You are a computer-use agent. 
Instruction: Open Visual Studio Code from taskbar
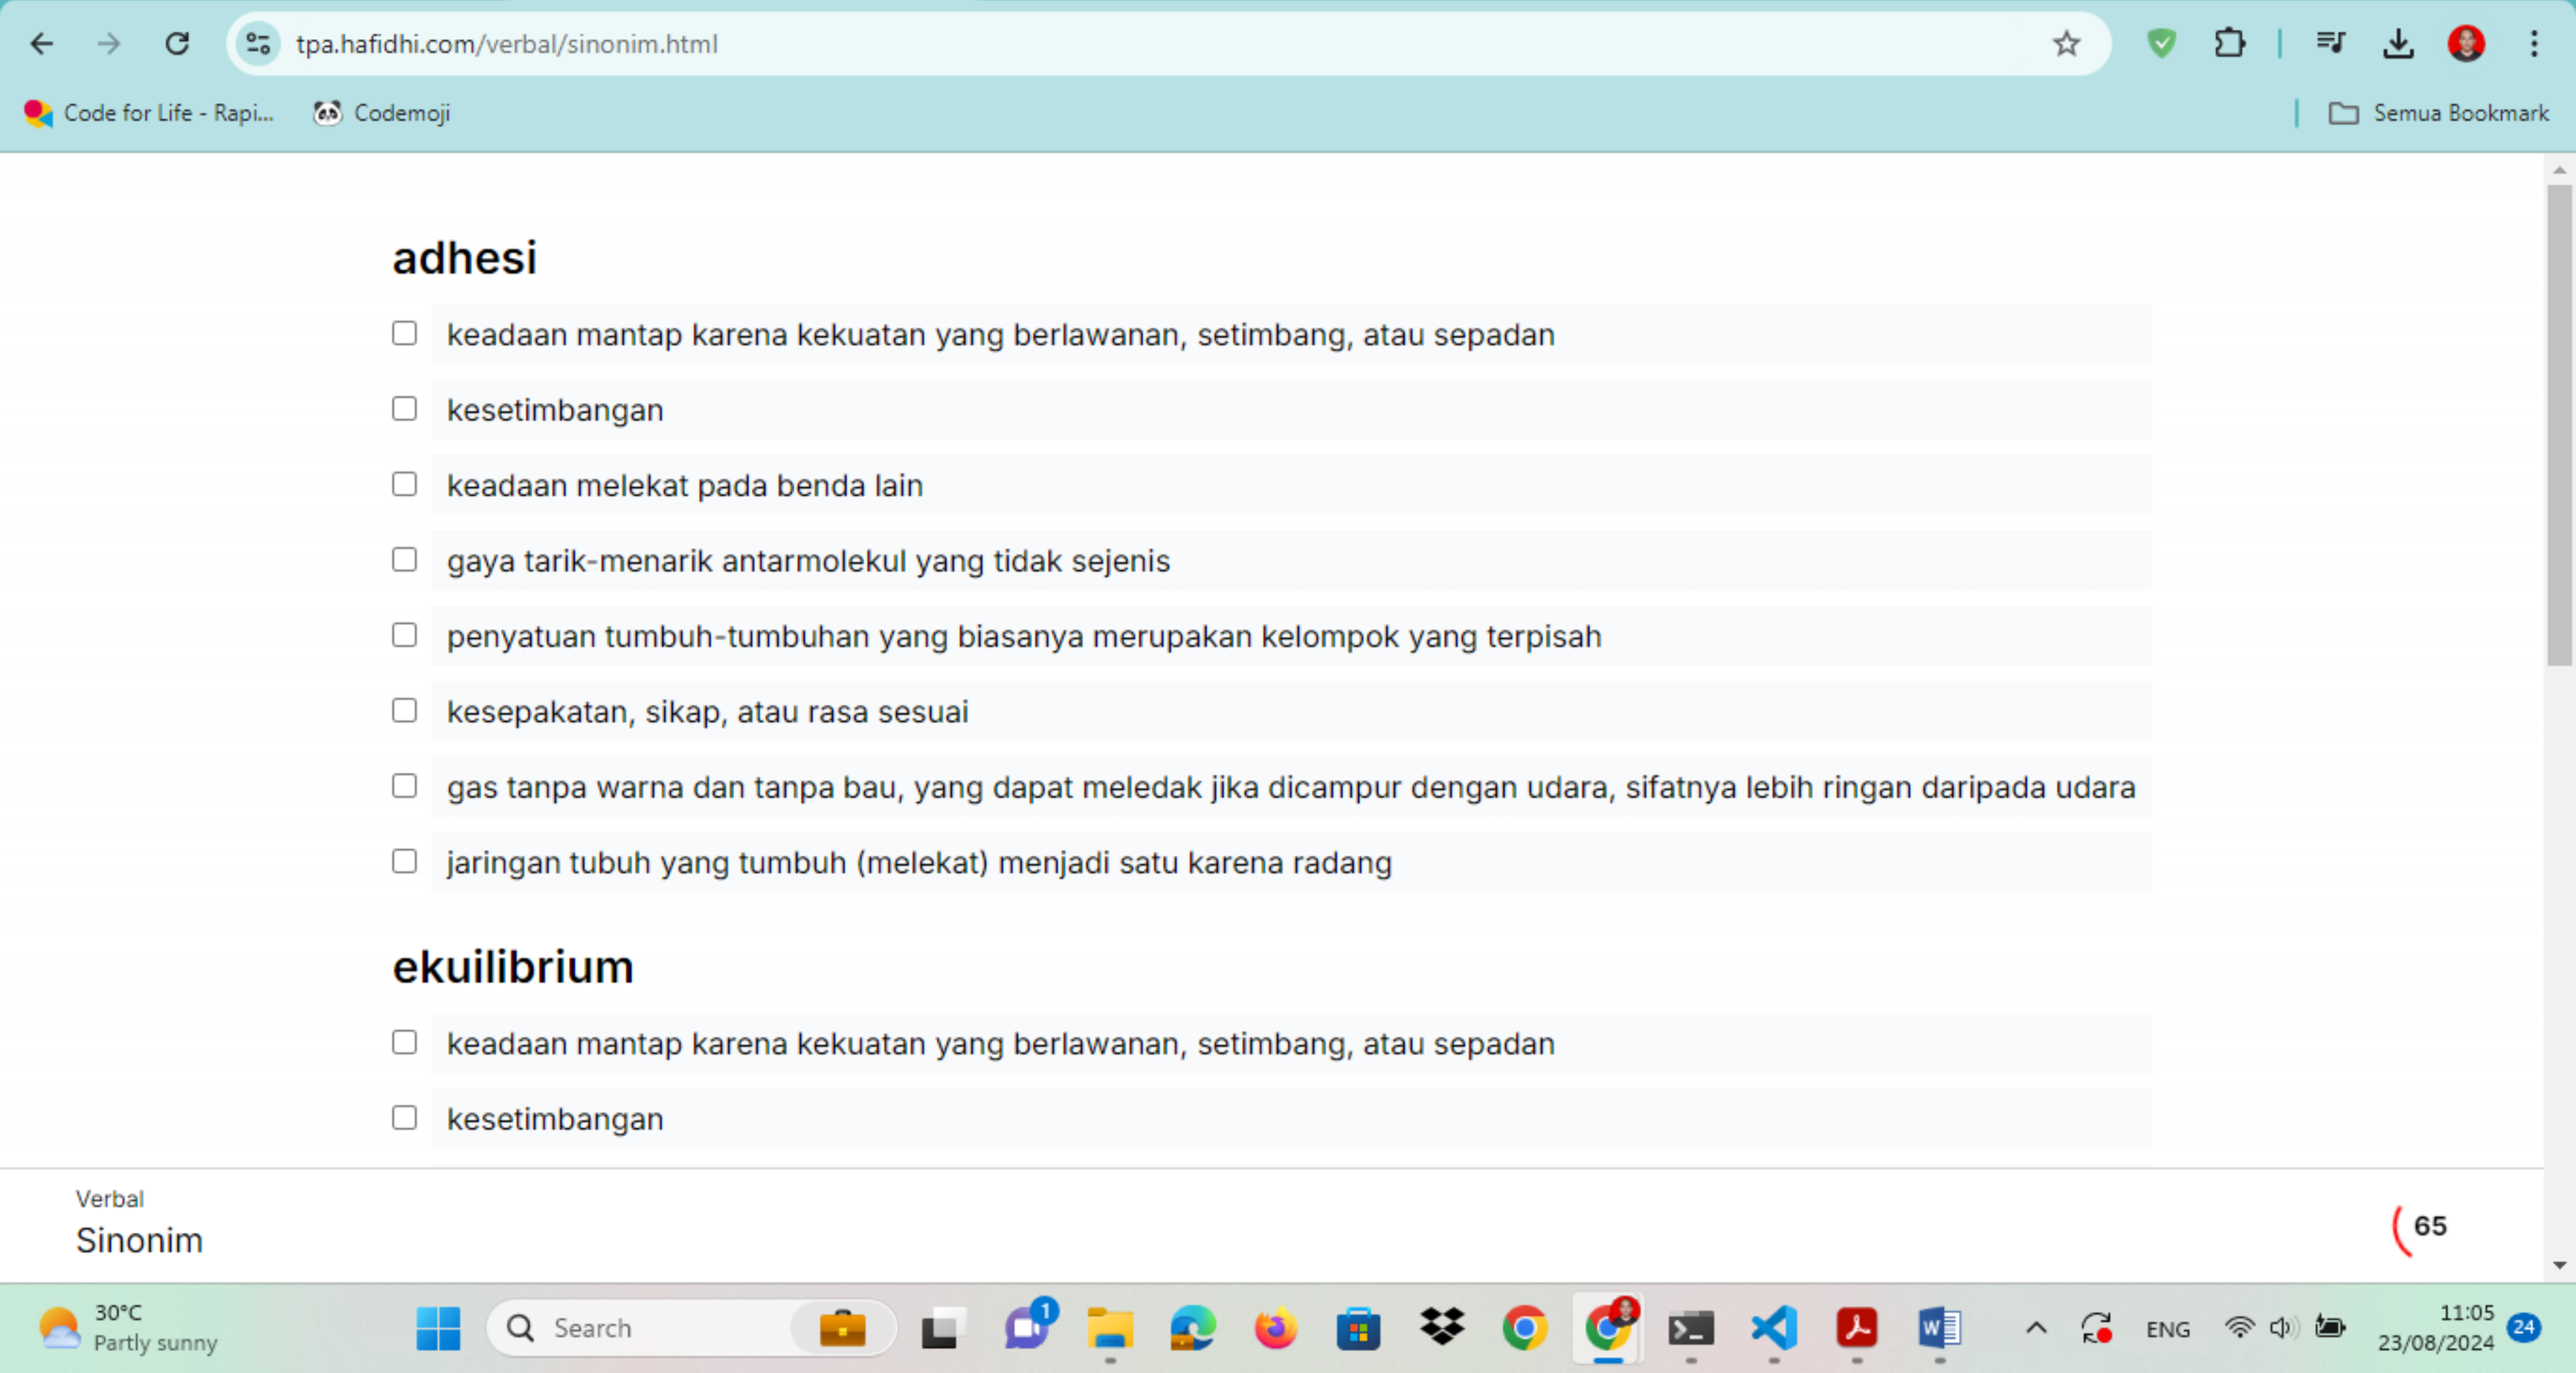tap(1773, 1328)
